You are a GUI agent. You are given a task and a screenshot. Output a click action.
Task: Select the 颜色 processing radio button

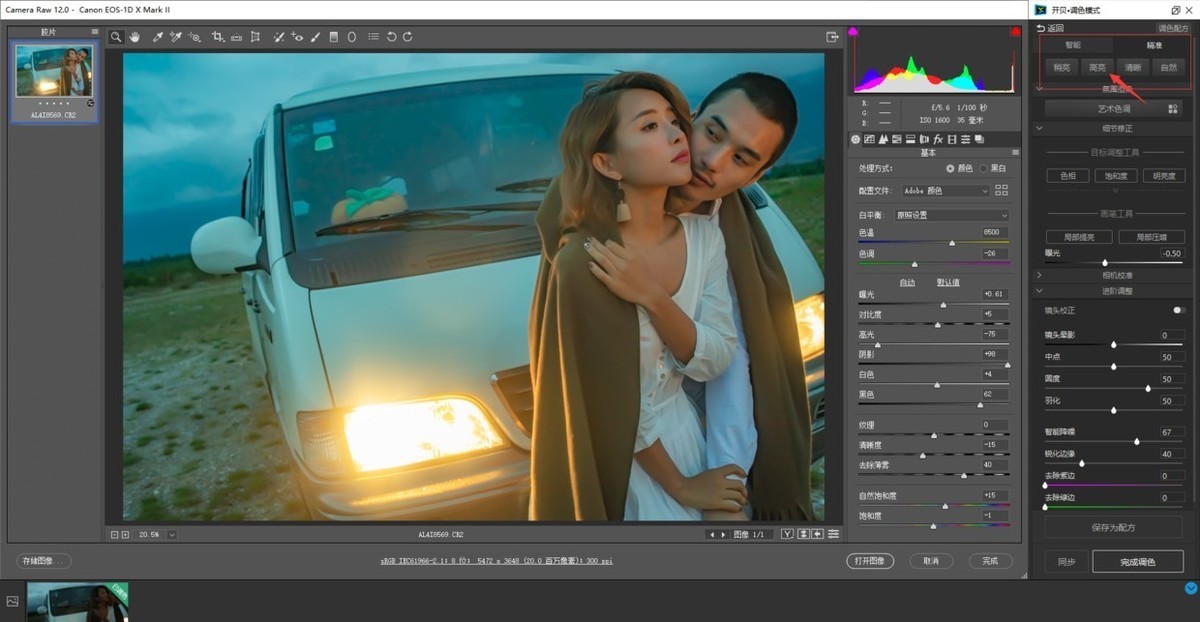(x=949, y=168)
